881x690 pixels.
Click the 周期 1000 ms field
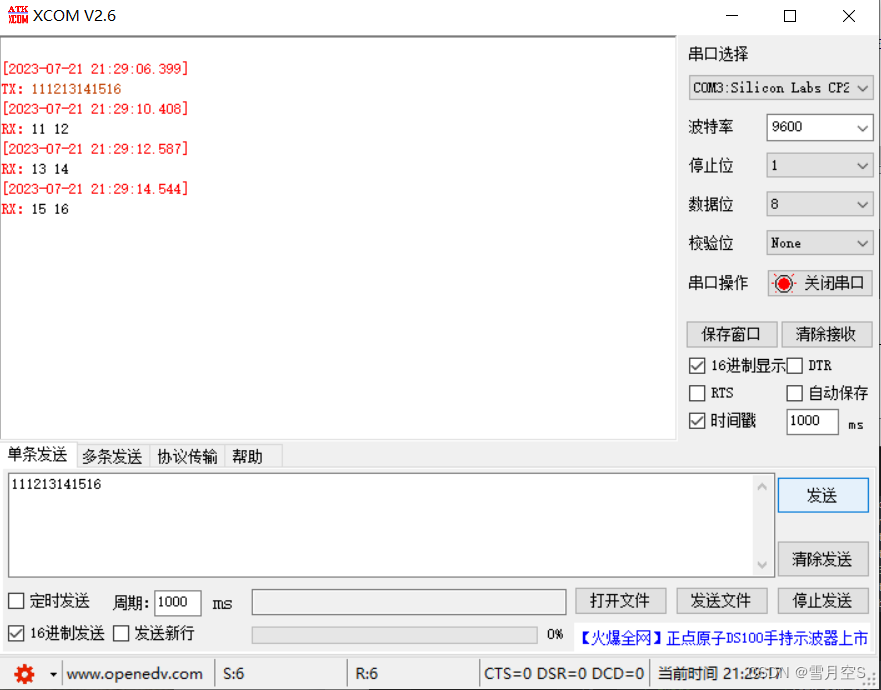(178, 603)
